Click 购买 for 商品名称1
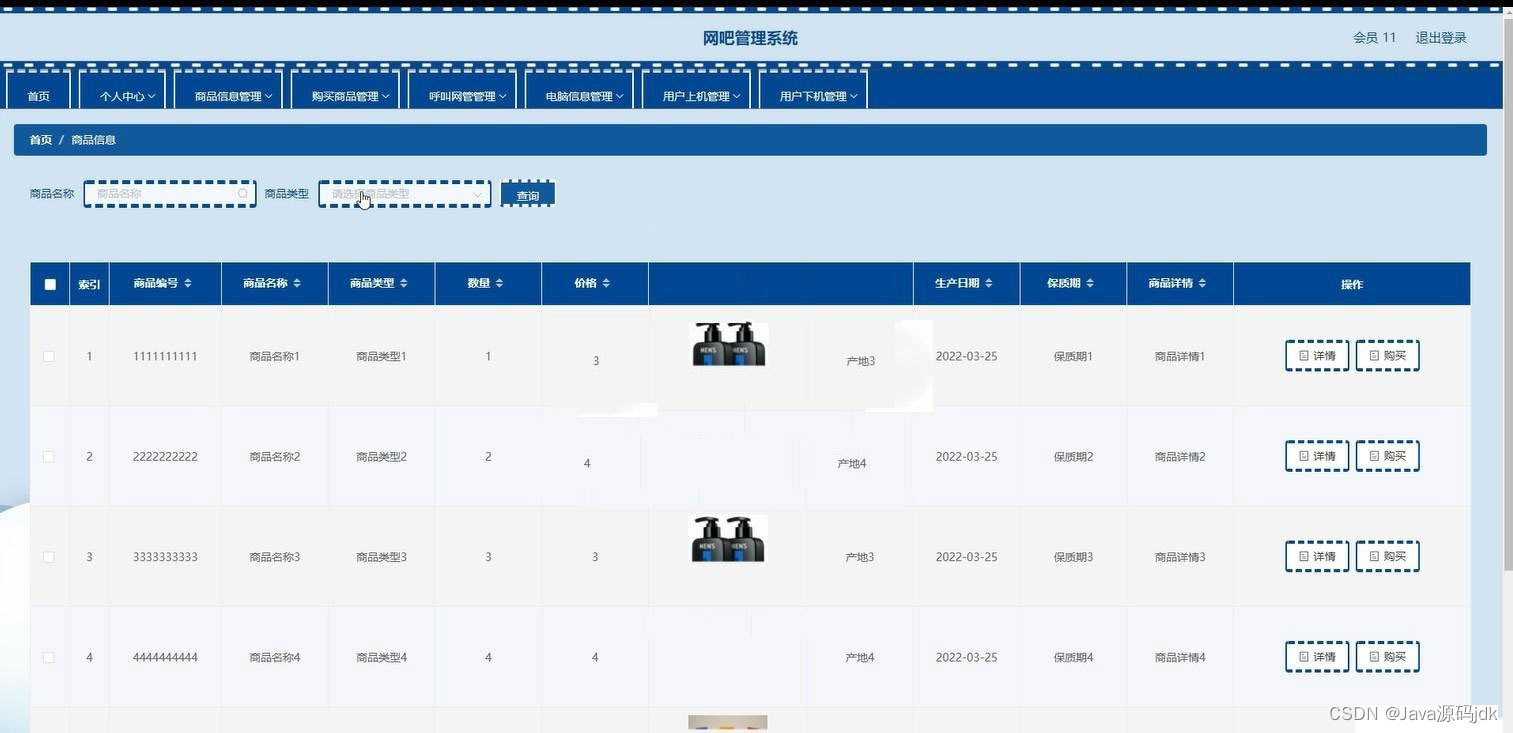Viewport: 1513px width, 733px height. [1387, 356]
